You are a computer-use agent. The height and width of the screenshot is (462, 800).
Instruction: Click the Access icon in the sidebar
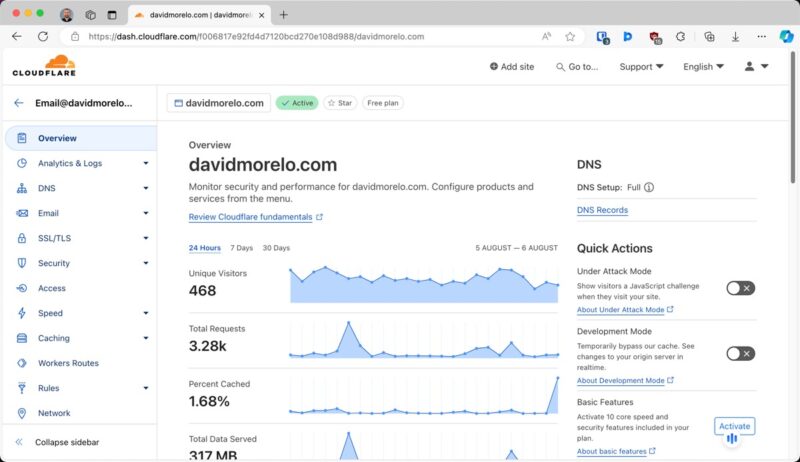click(21, 288)
